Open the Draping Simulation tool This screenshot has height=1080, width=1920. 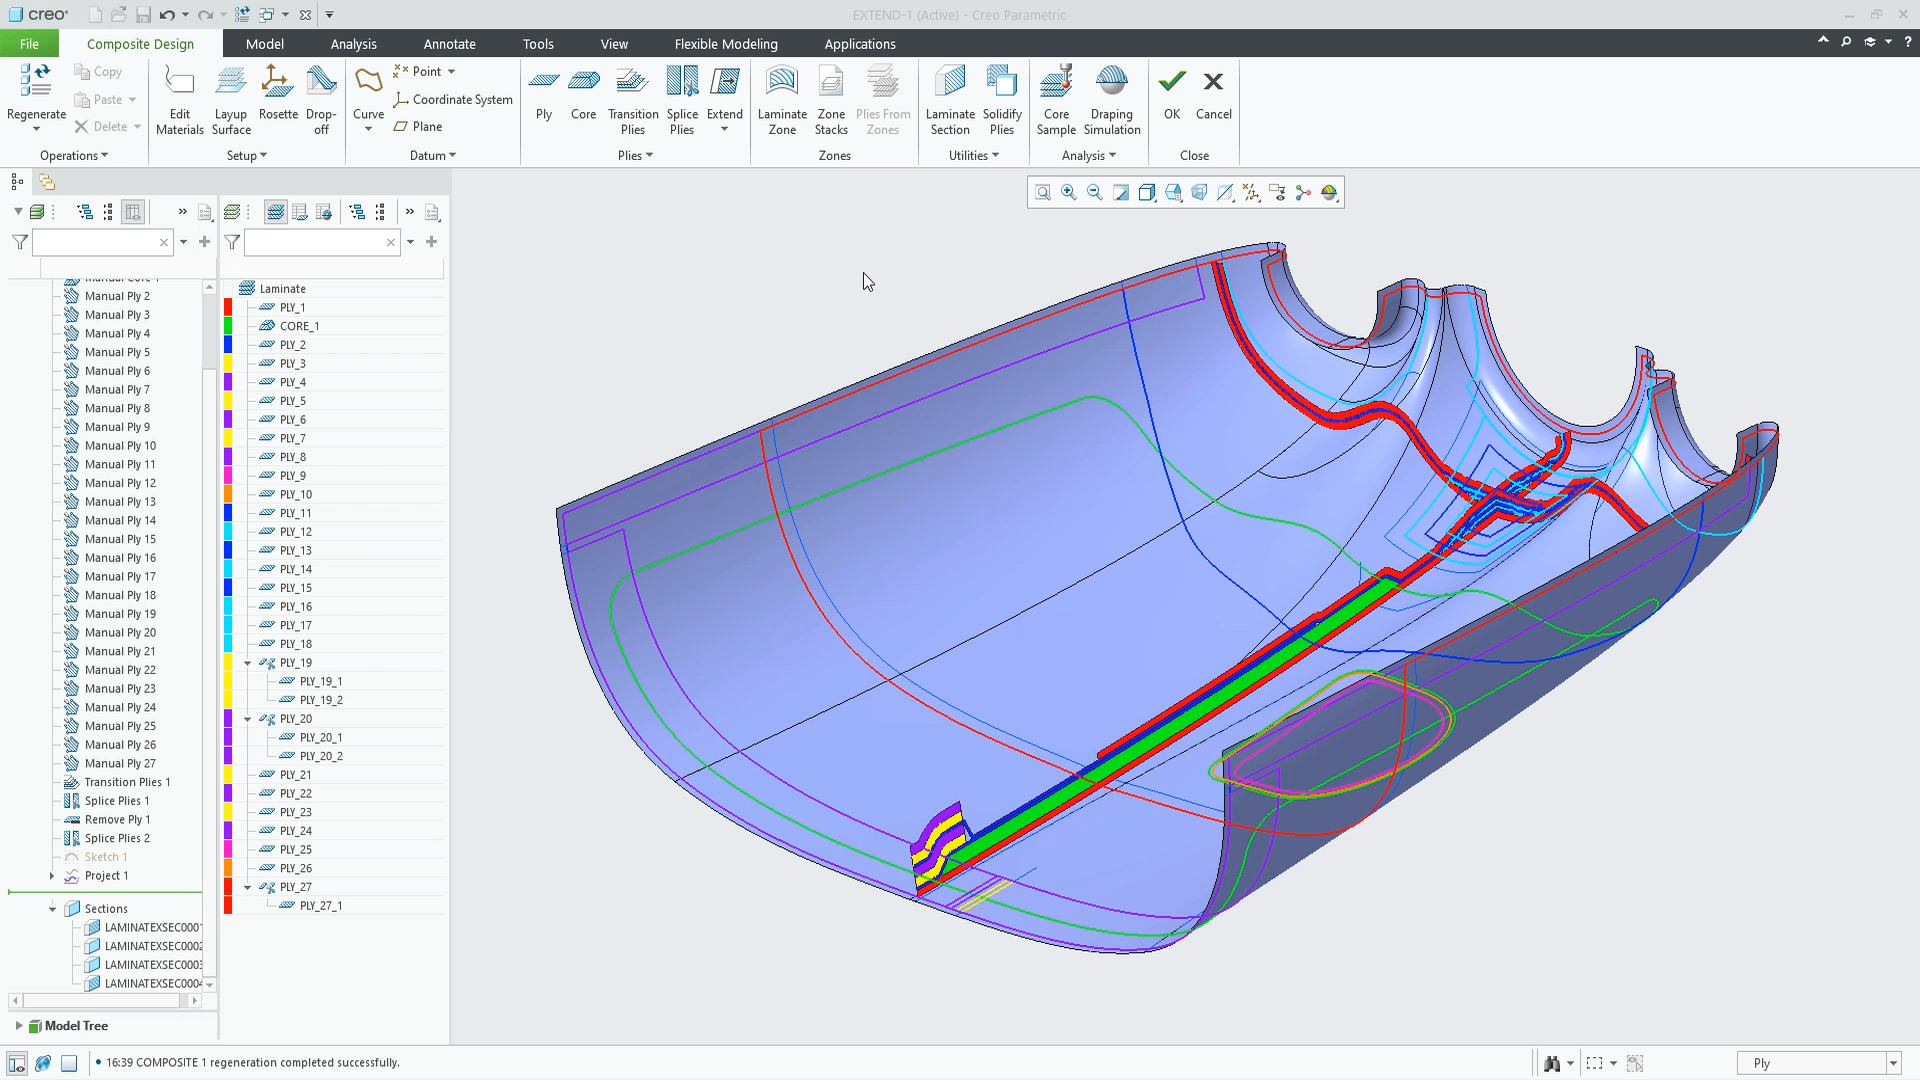[x=1112, y=100]
